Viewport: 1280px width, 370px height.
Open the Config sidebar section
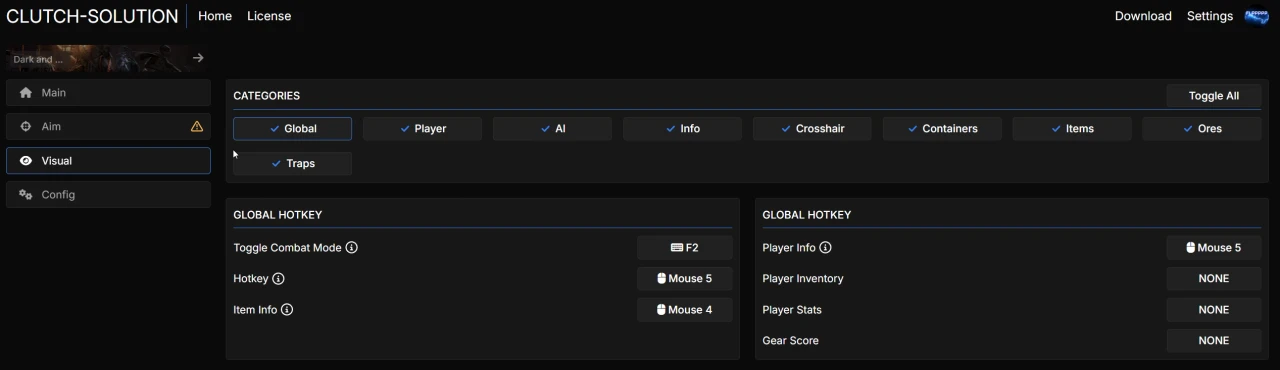pyautogui.click(x=108, y=195)
